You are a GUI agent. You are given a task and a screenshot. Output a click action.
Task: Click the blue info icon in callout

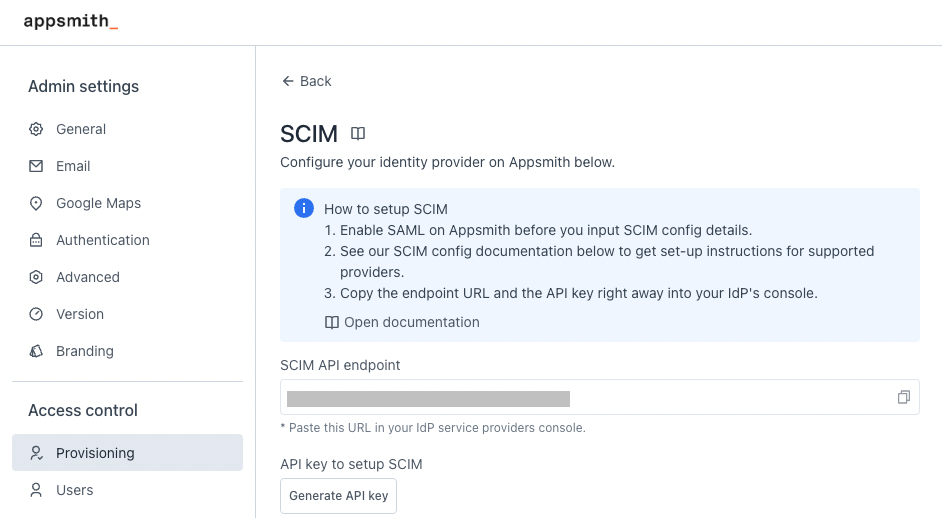tap(303, 208)
